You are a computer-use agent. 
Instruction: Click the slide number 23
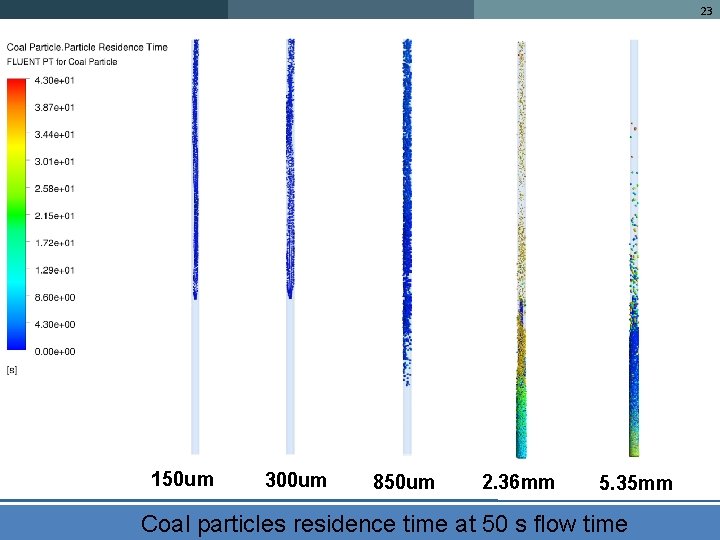click(x=706, y=11)
